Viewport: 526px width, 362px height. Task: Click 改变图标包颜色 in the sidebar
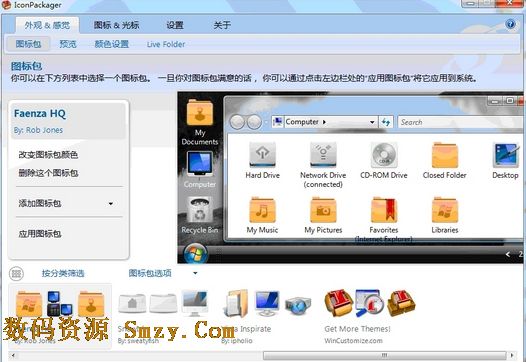48,155
